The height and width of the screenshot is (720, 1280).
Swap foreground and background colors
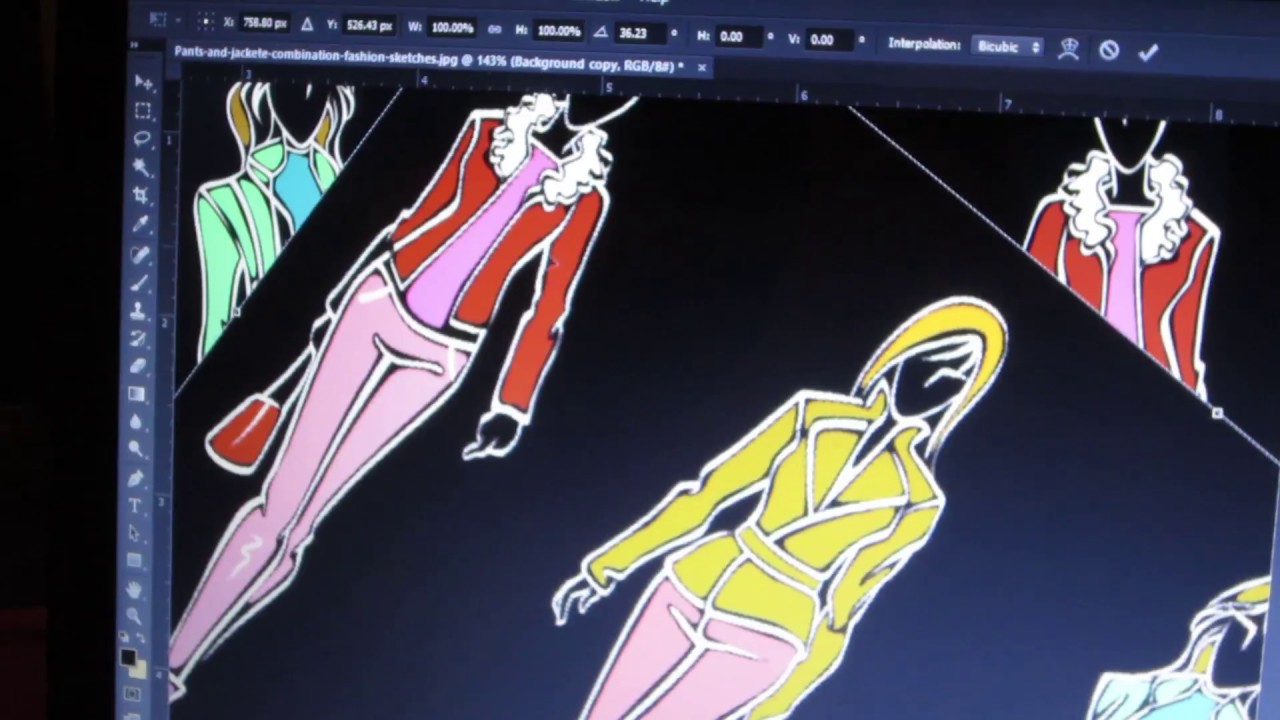[140, 638]
